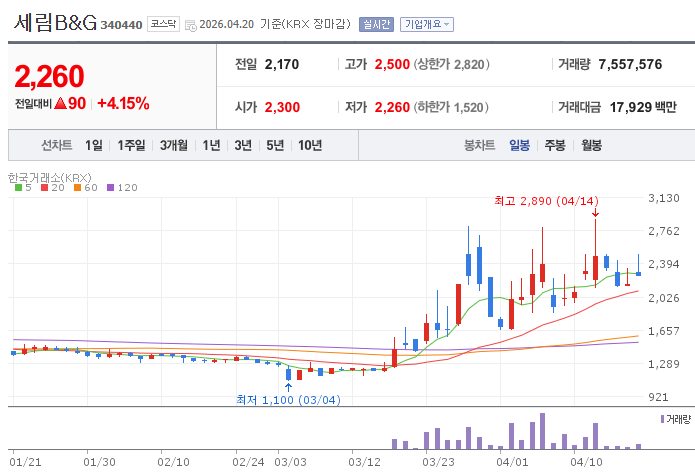This screenshot has height=476, width=695.
Task: Click the lower limit 하한가 1,520 text
Action: click(x=451, y=107)
